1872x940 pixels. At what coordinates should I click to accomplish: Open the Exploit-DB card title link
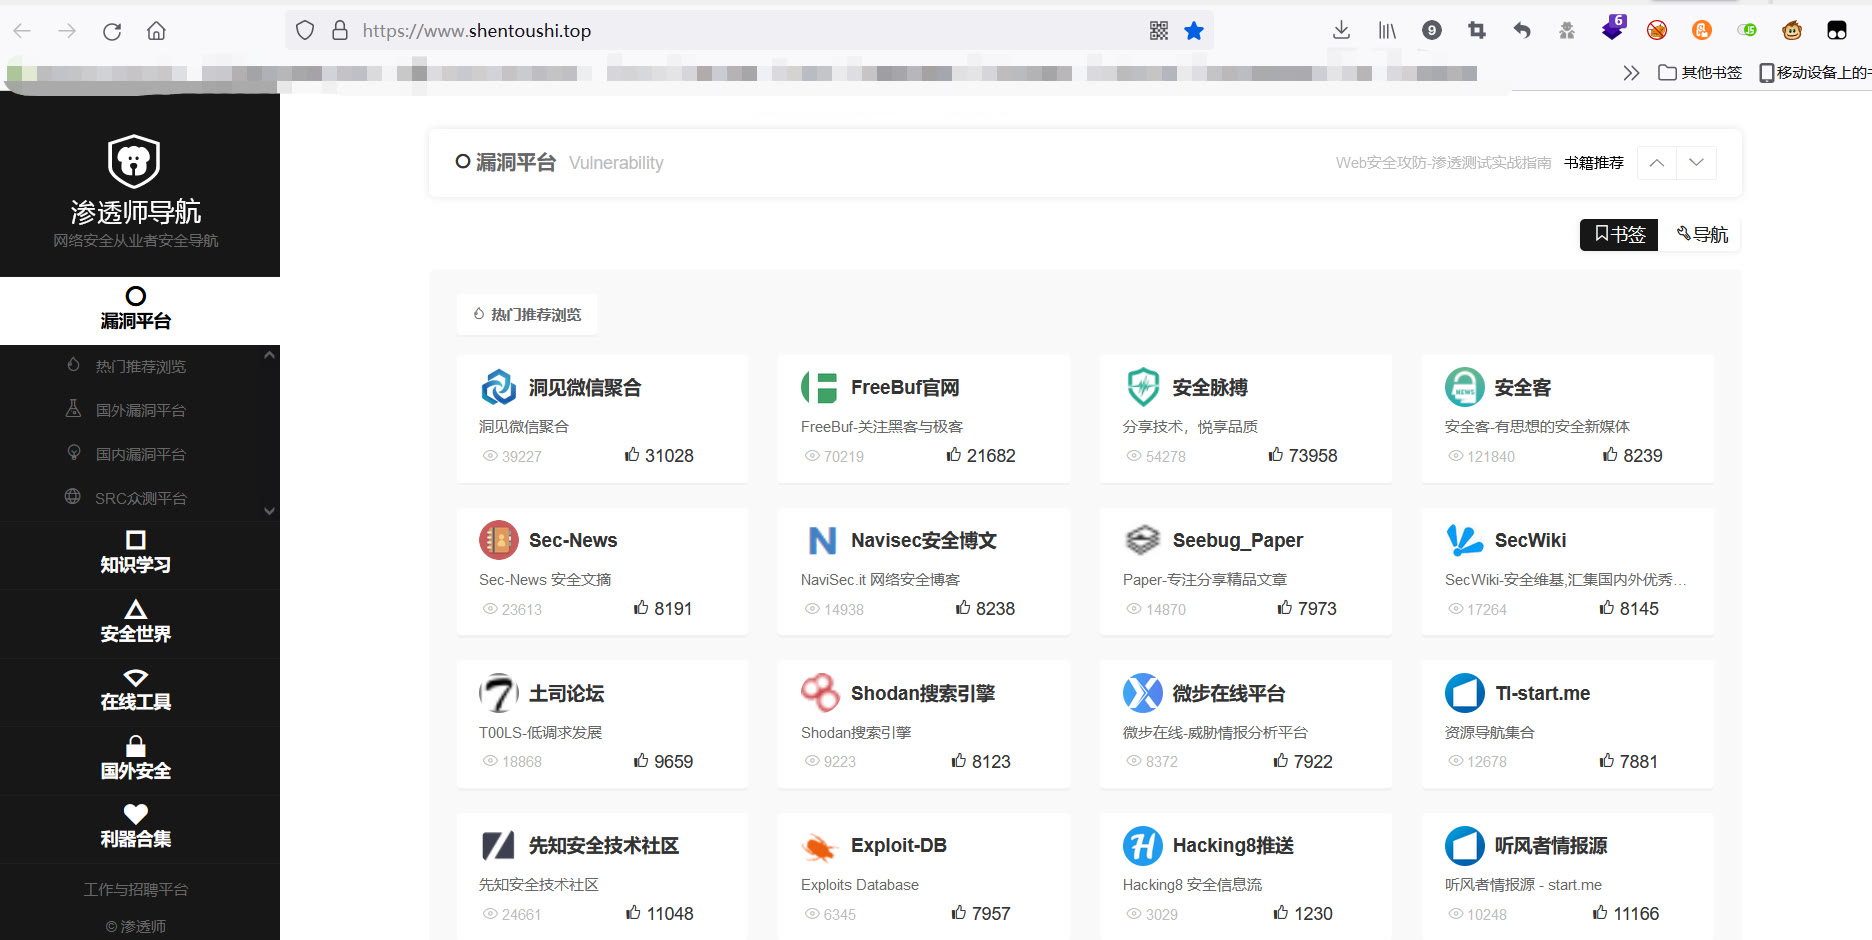pos(899,846)
